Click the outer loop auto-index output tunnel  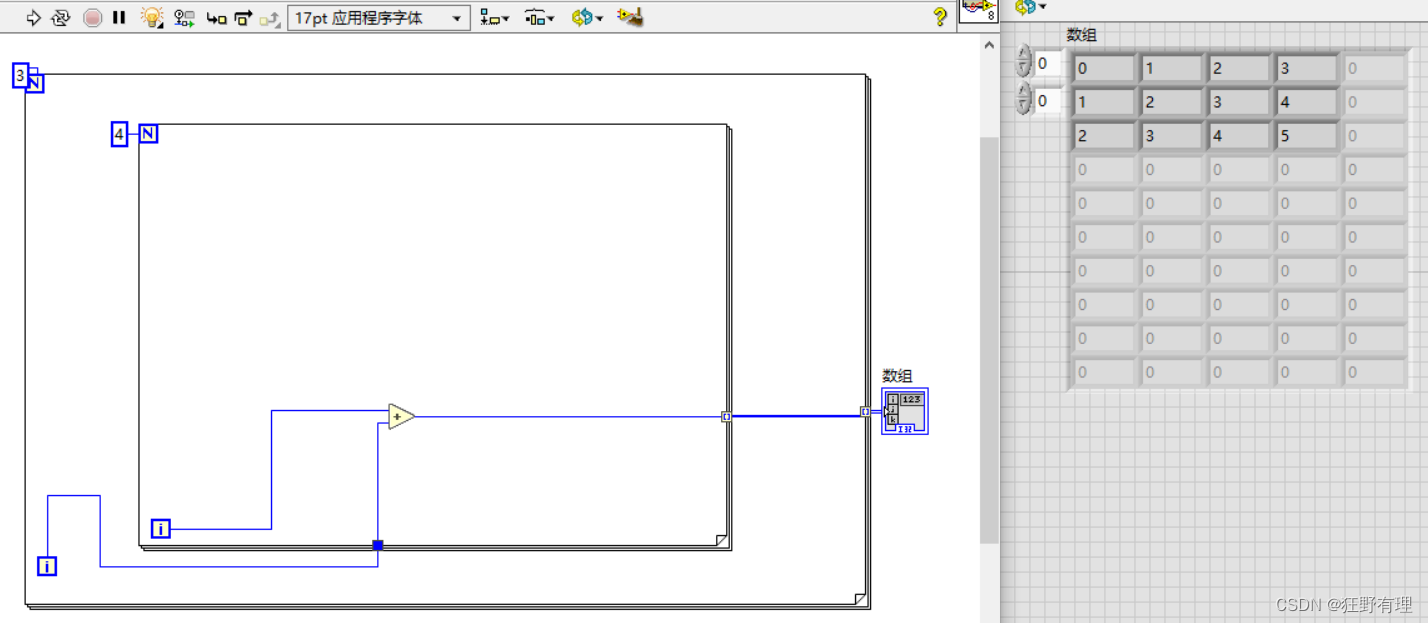coord(865,411)
